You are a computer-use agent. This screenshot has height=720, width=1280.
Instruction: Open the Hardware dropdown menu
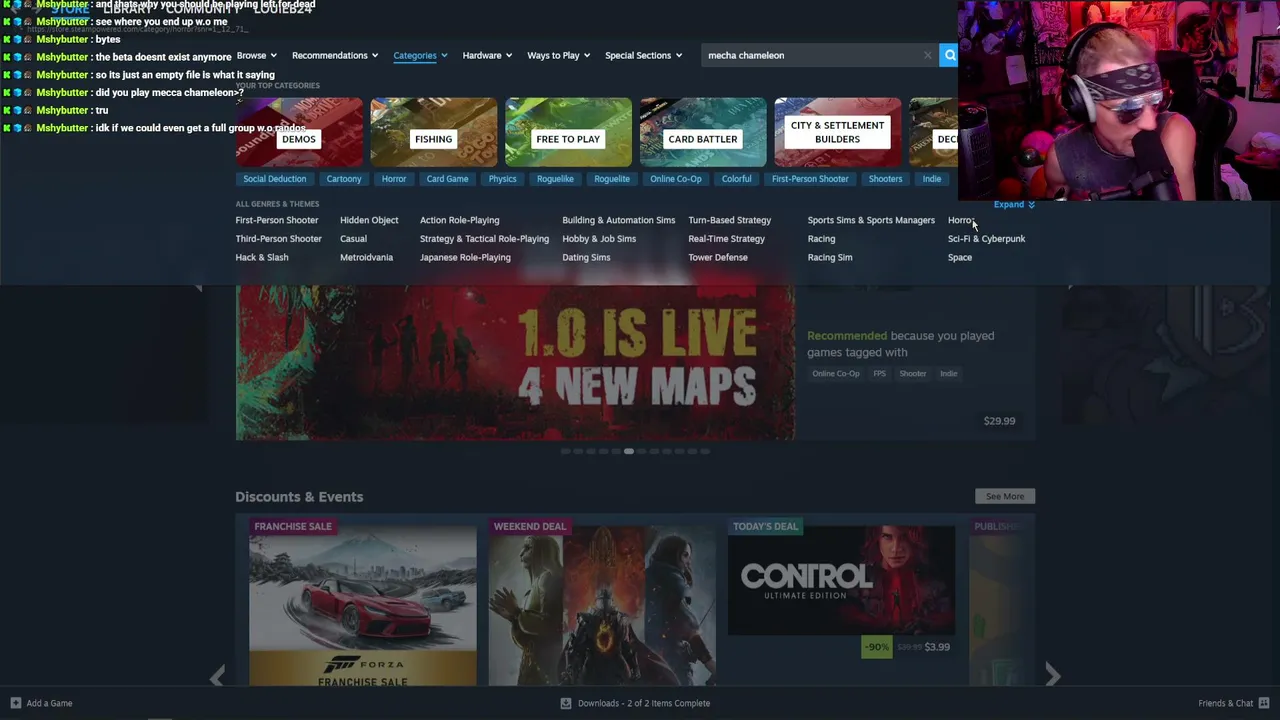click(487, 55)
